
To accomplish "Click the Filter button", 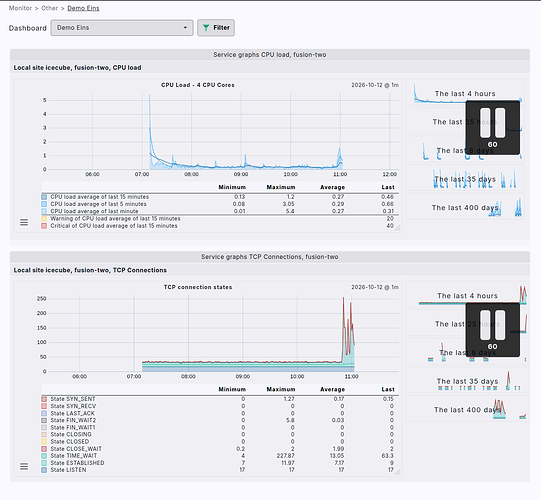I will click(216, 28).
